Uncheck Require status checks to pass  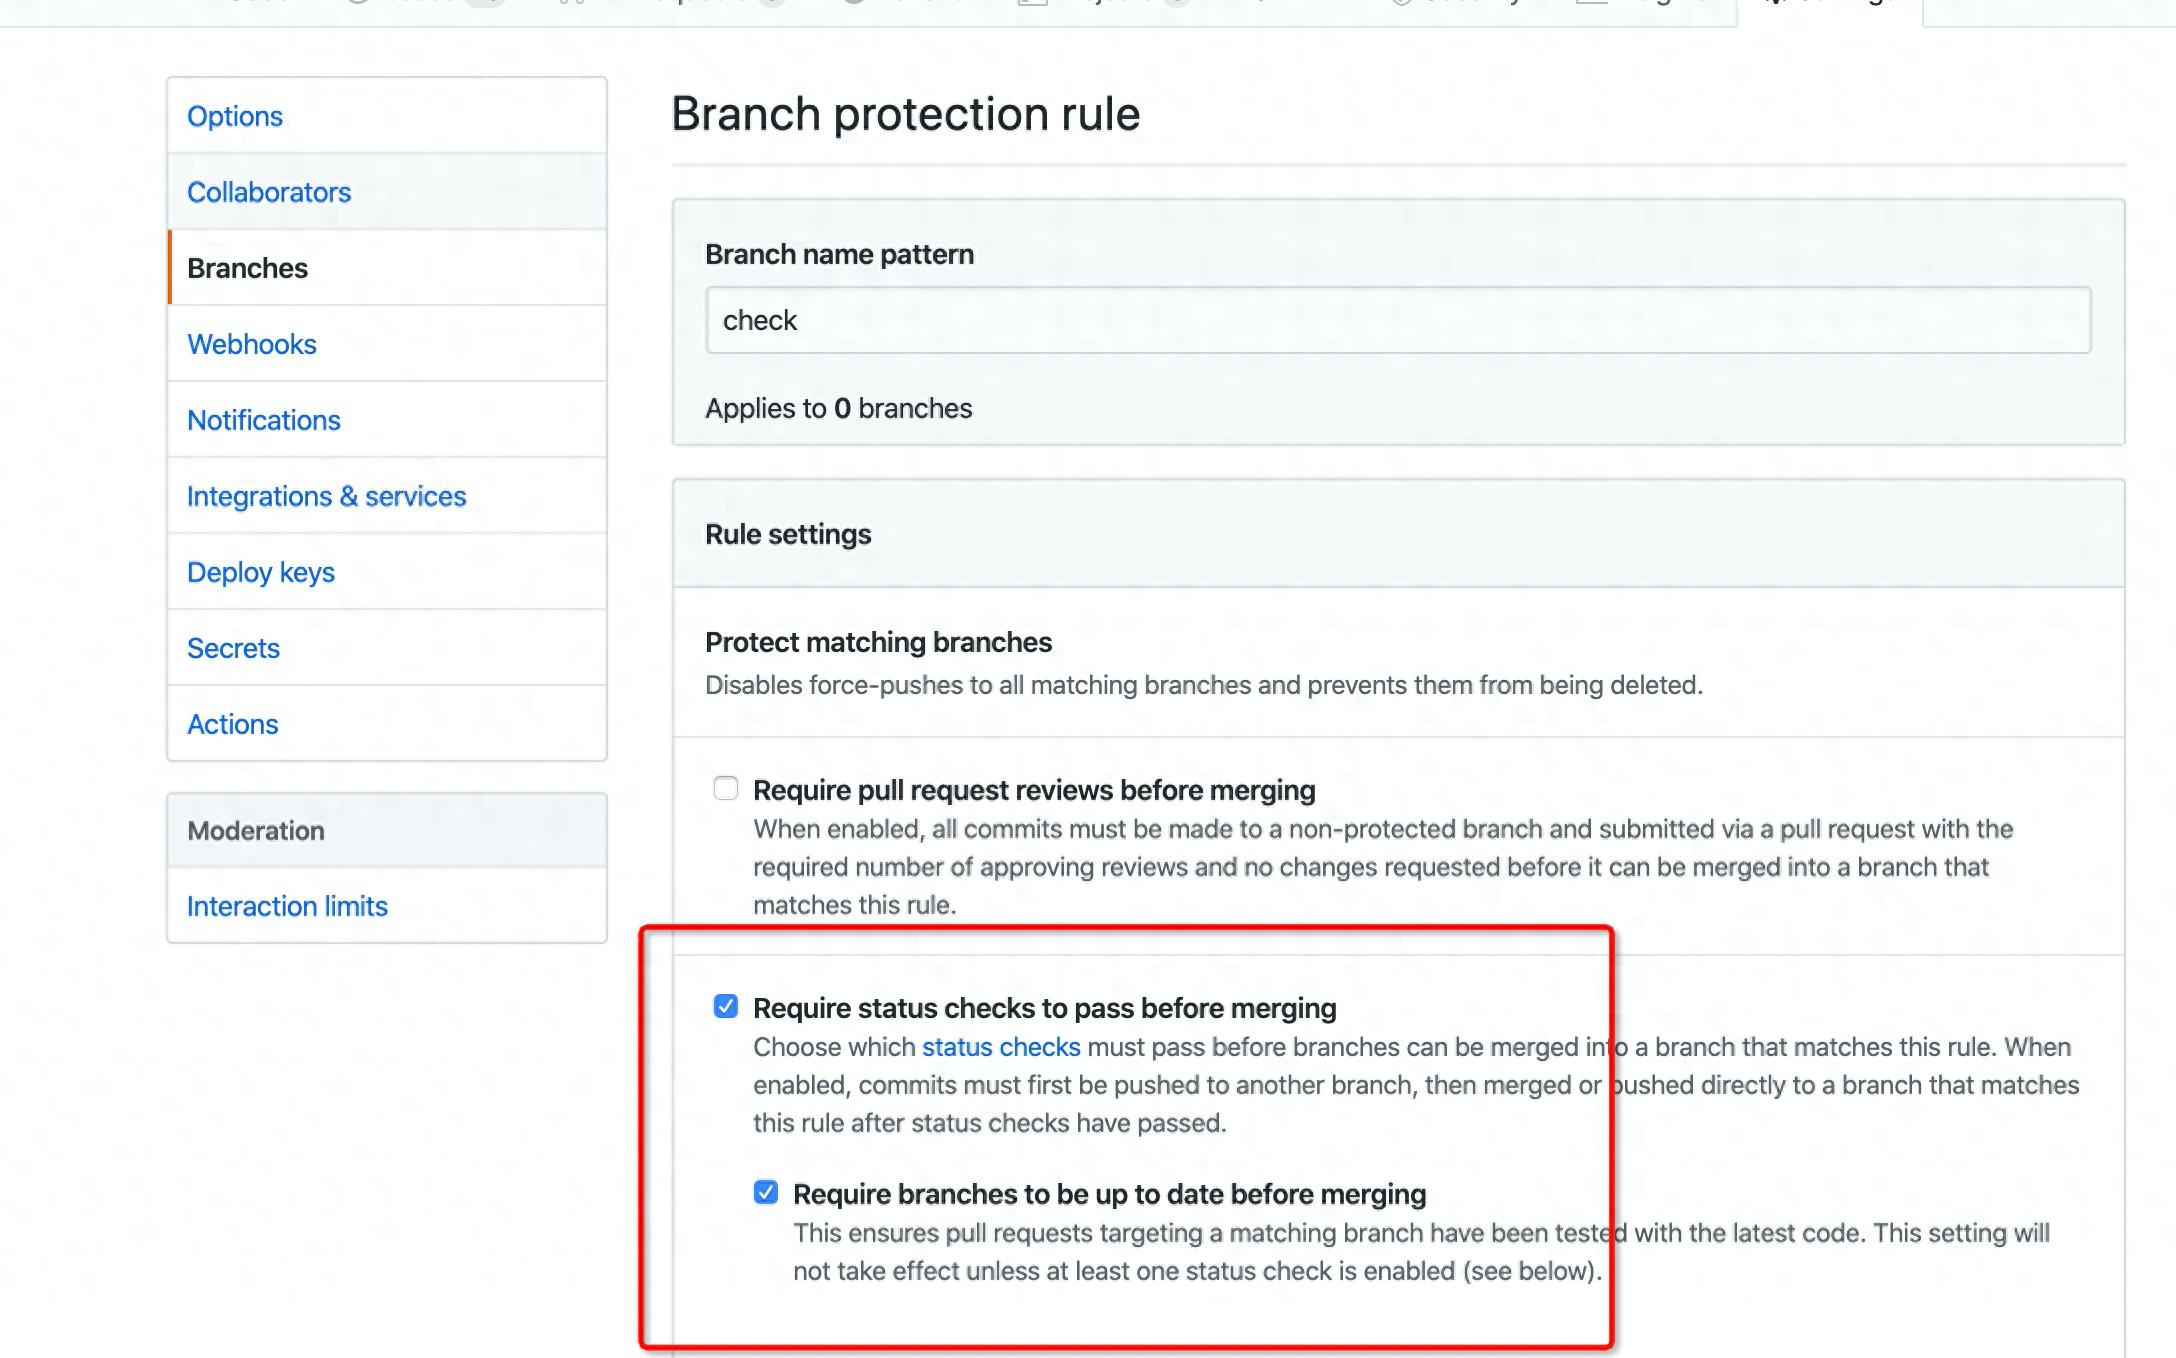pyautogui.click(x=726, y=1006)
